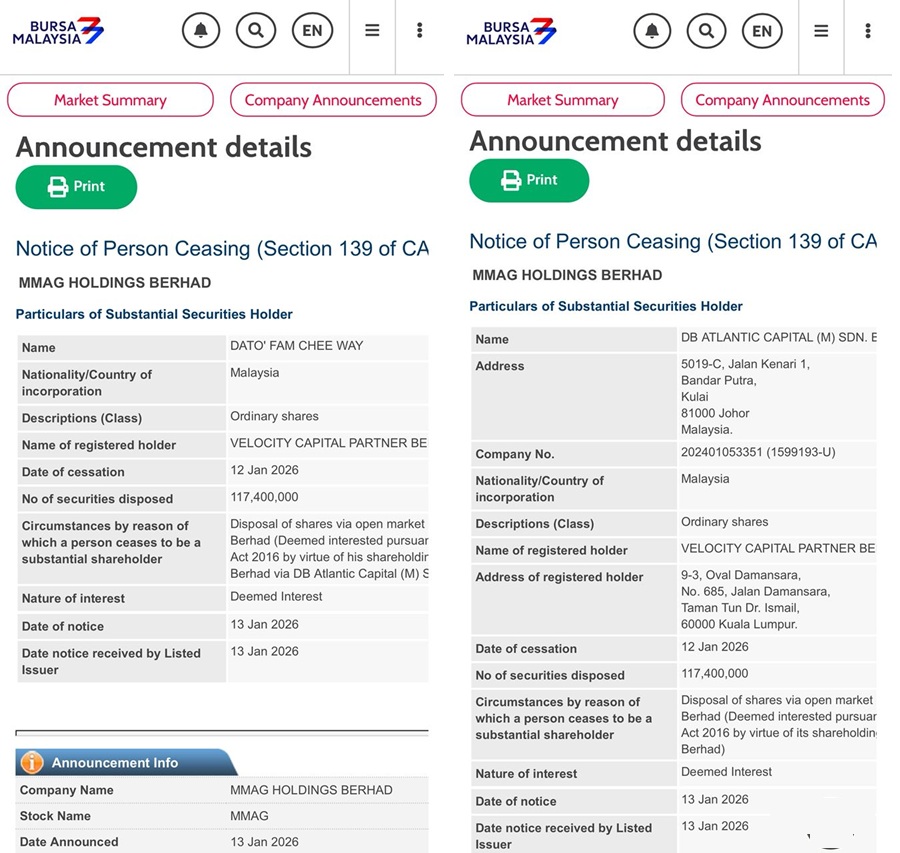
Task: Click Bursa Malaysia logo in right panel
Action: [511, 32]
